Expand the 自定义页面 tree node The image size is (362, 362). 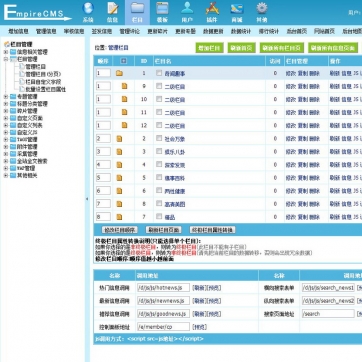(6, 118)
